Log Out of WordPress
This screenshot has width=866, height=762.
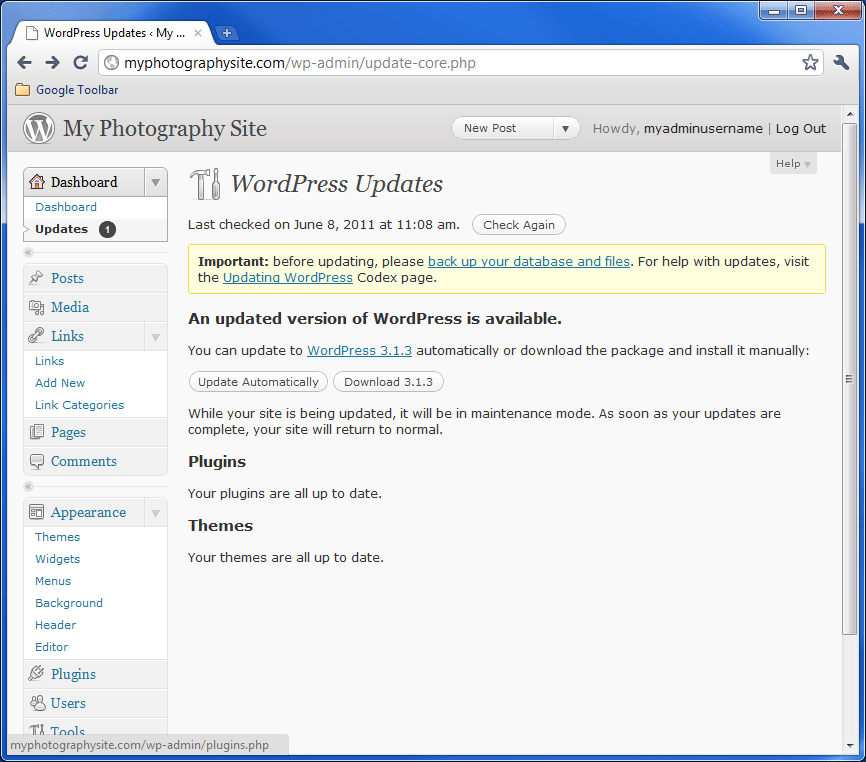[x=801, y=129]
